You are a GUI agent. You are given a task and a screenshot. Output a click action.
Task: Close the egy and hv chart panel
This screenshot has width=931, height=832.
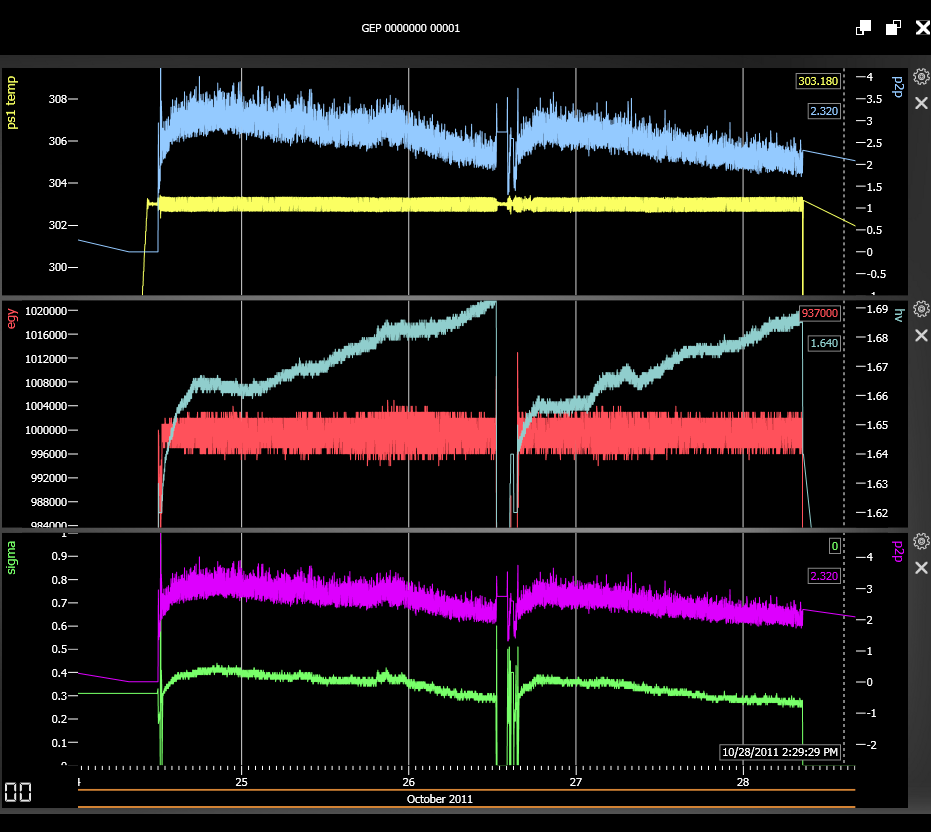tap(921, 336)
